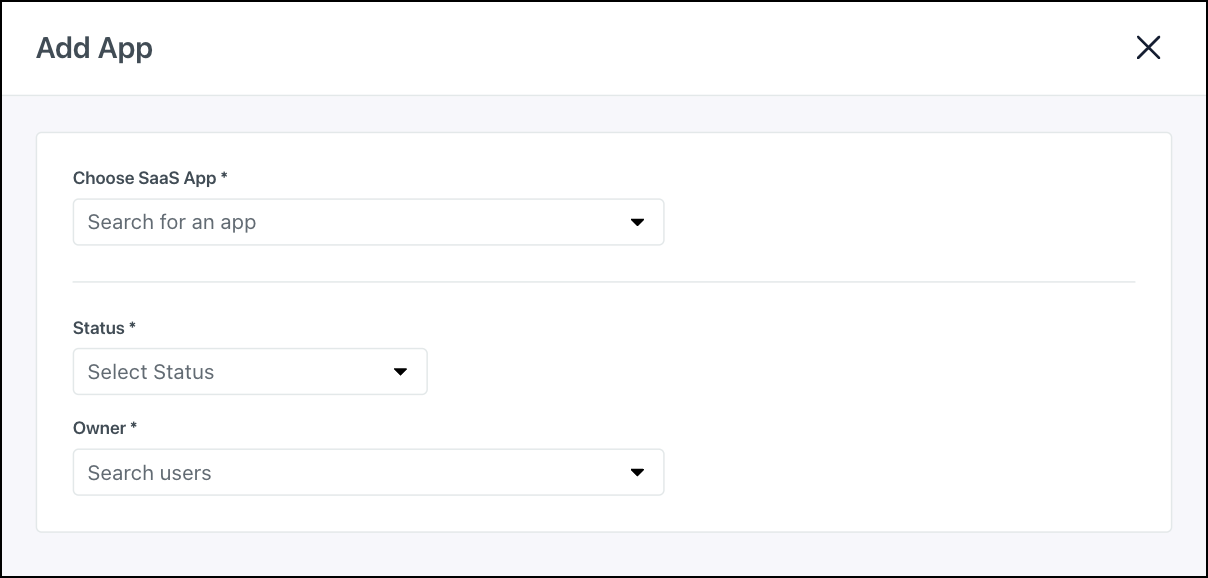Click the 'Status' required field label
The height and width of the screenshot is (578, 1208).
pos(105,328)
